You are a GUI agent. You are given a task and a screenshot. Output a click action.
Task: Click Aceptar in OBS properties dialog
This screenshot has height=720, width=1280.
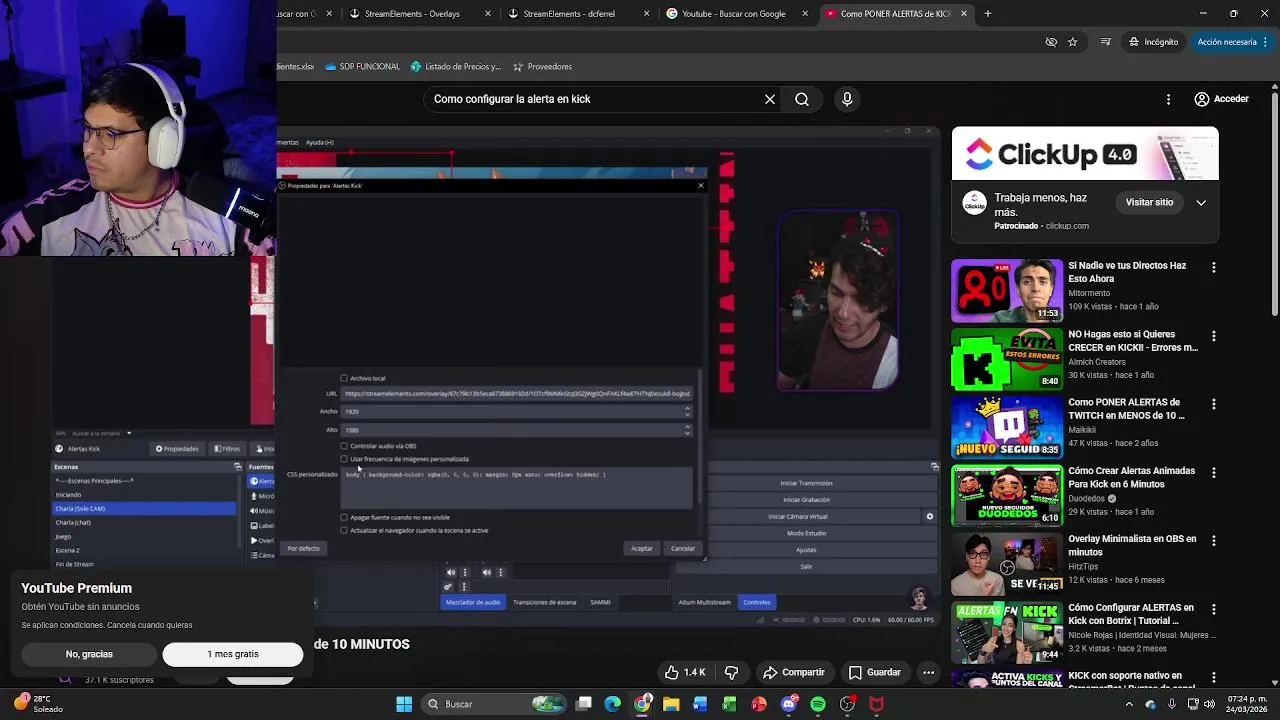tap(642, 548)
